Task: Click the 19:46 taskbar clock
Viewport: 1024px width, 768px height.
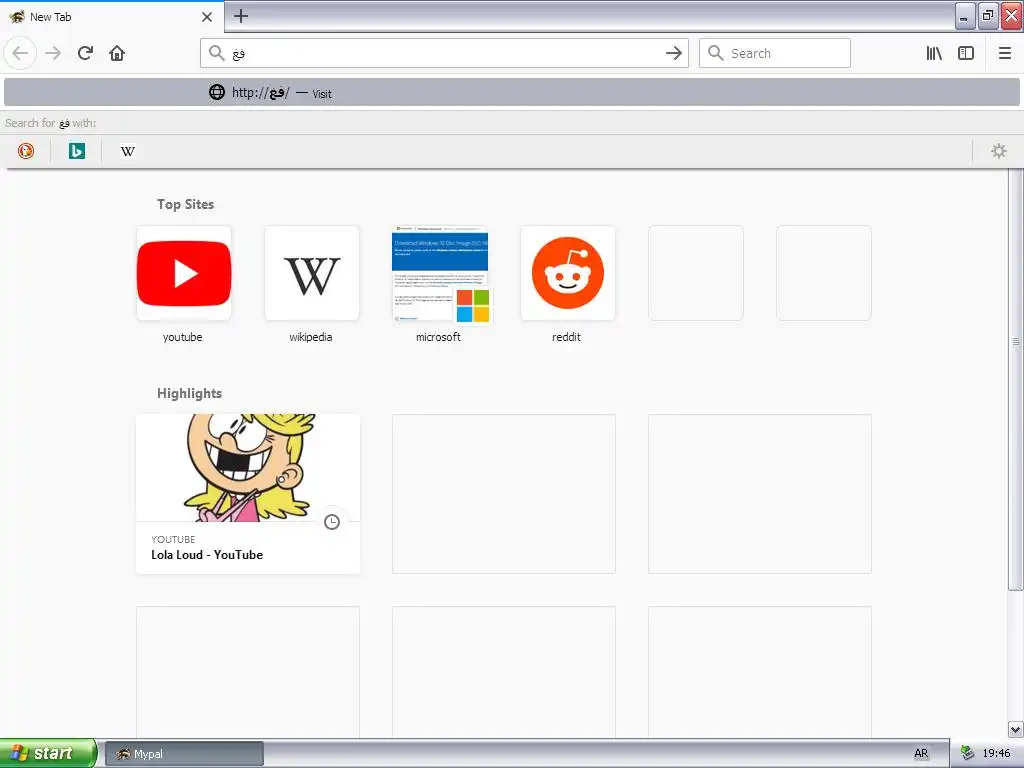Action: click(996, 754)
